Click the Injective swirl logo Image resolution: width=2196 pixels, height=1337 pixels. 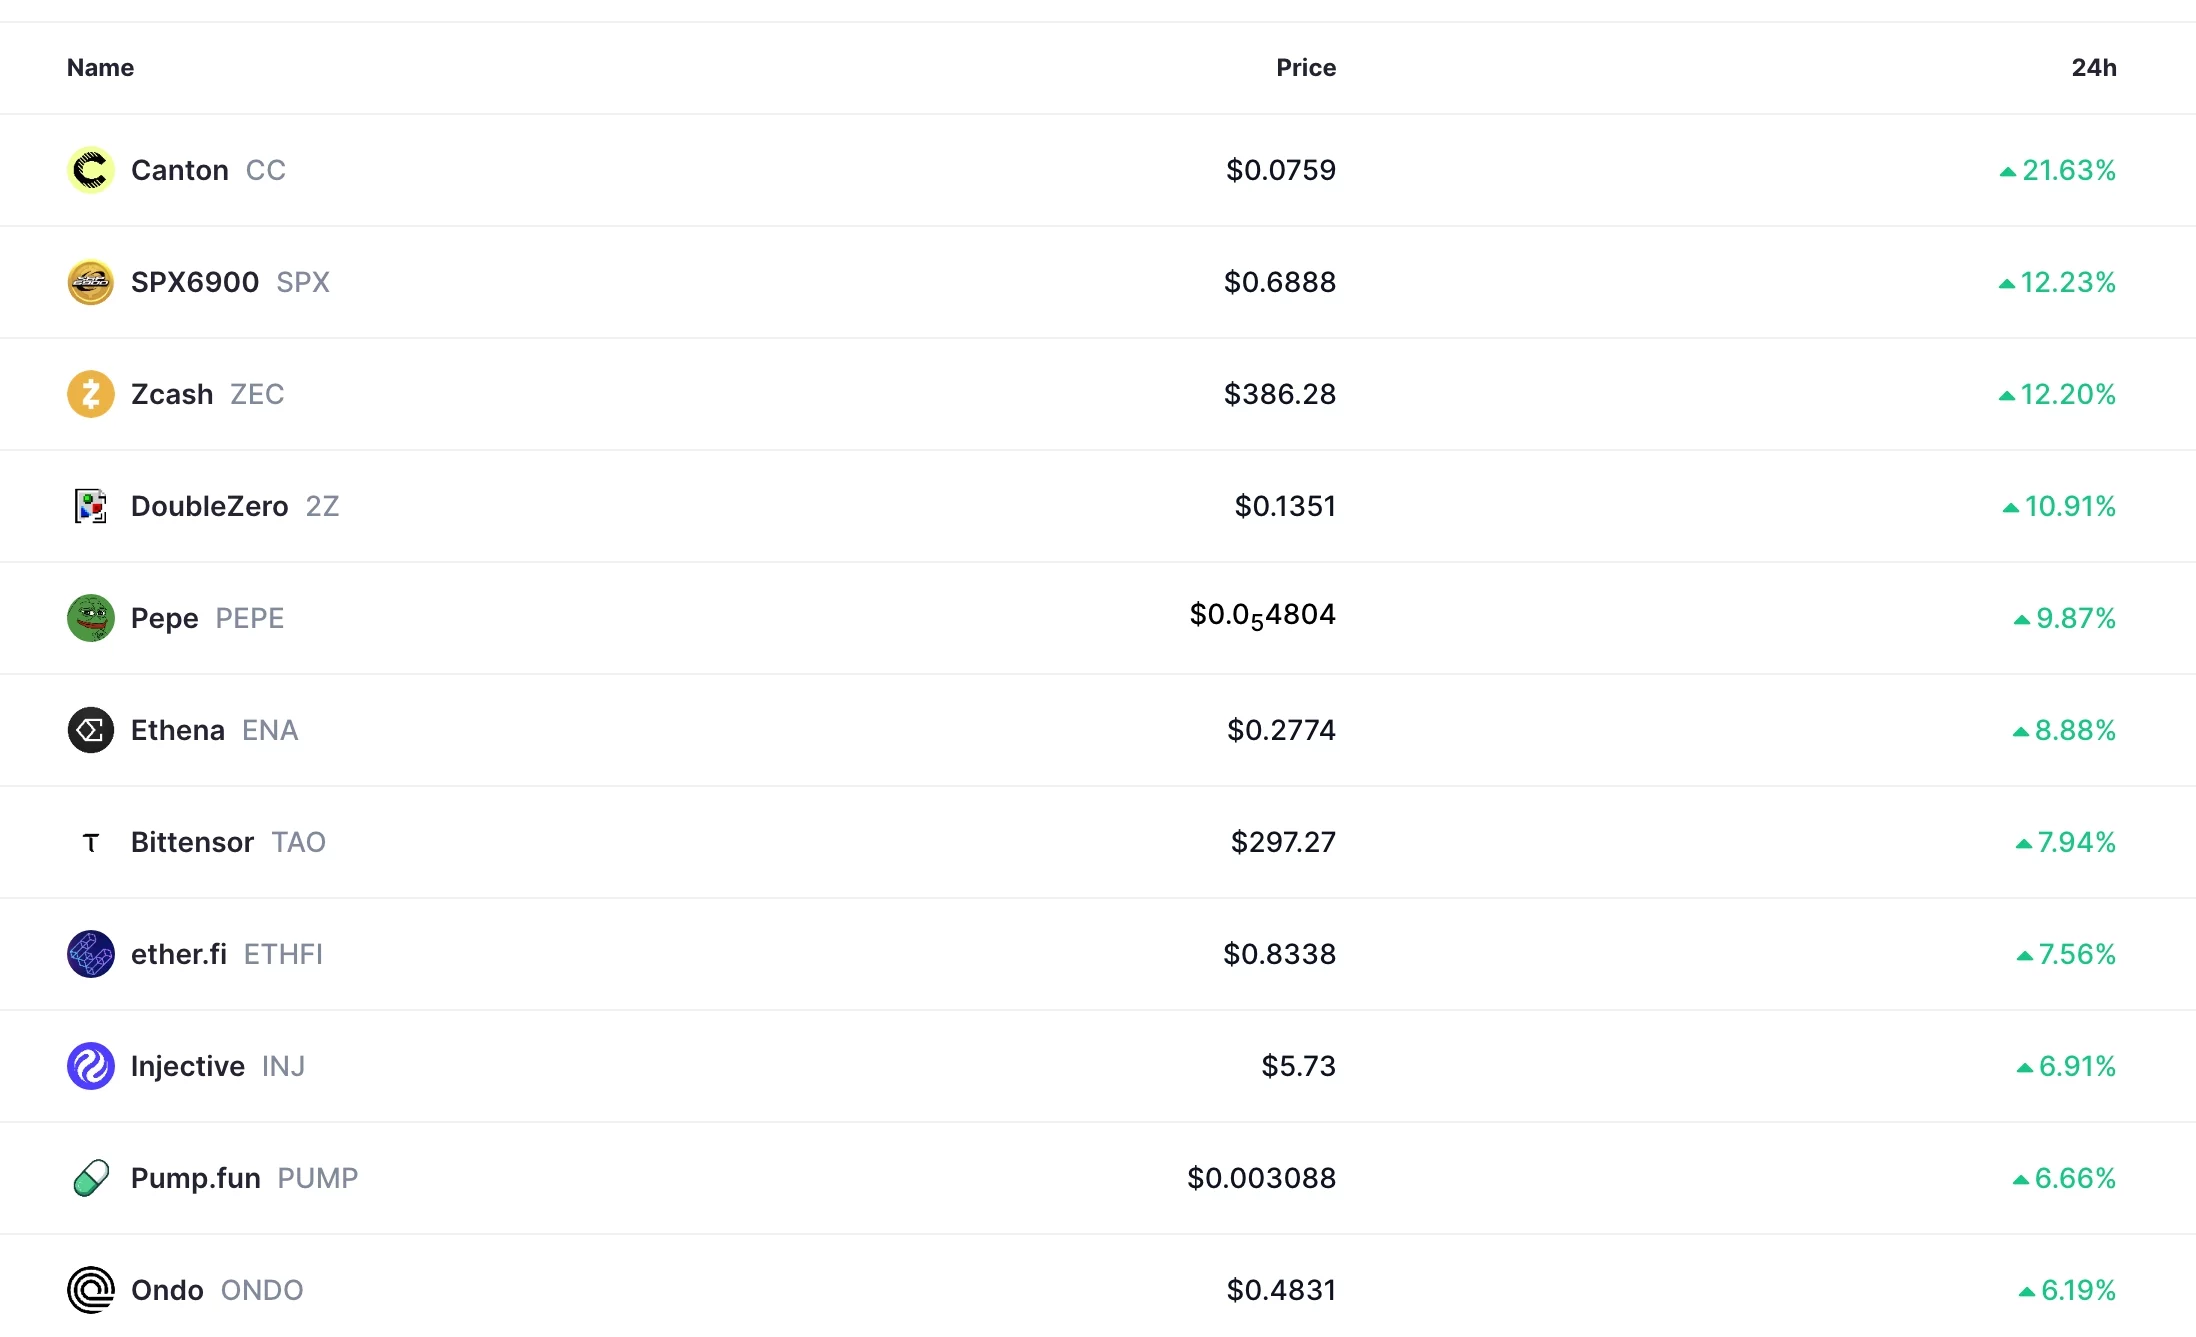pyautogui.click(x=91, y=1066)
